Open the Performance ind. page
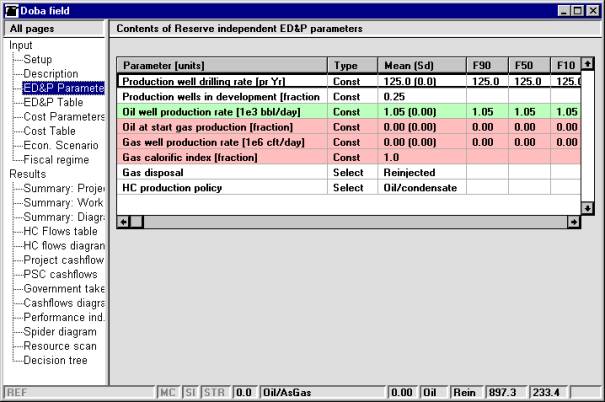The height and width of the screenshot is (402, 605). [64, 317]
